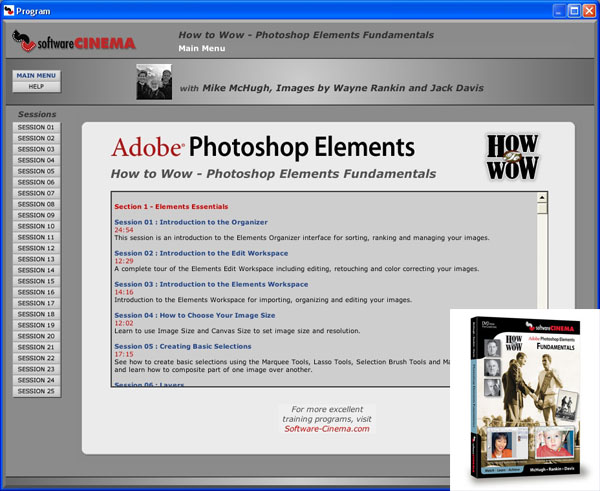
Task: Click the Program window title bar icon
Action: coord(8,11)
